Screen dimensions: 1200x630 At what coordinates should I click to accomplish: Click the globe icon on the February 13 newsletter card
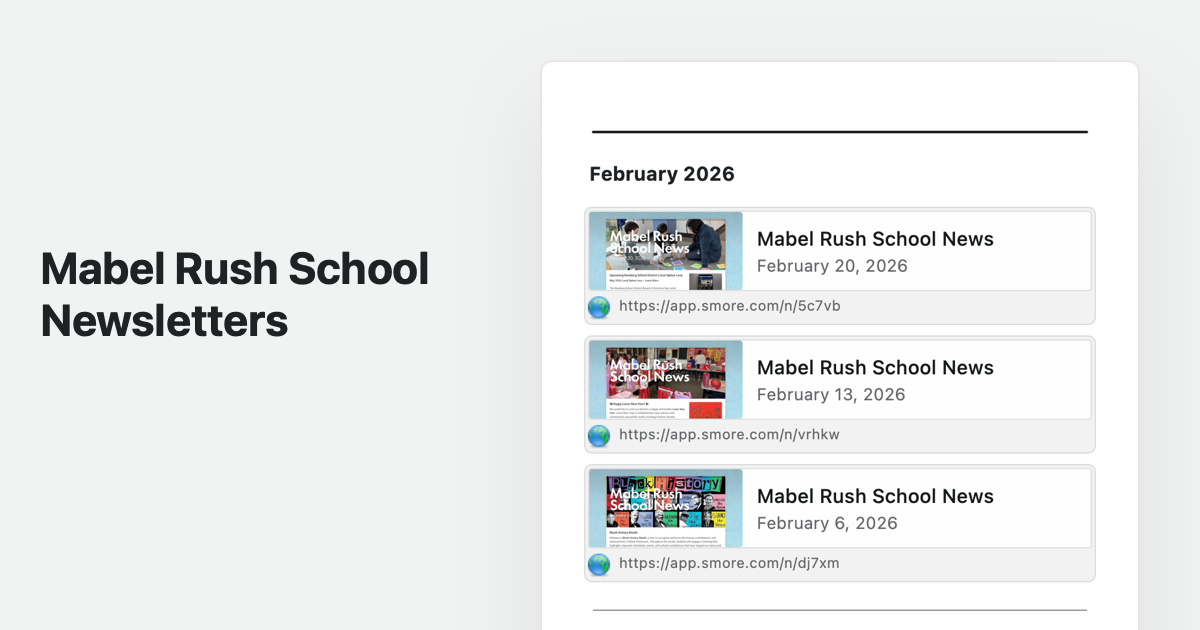click(x=598, y=435)
